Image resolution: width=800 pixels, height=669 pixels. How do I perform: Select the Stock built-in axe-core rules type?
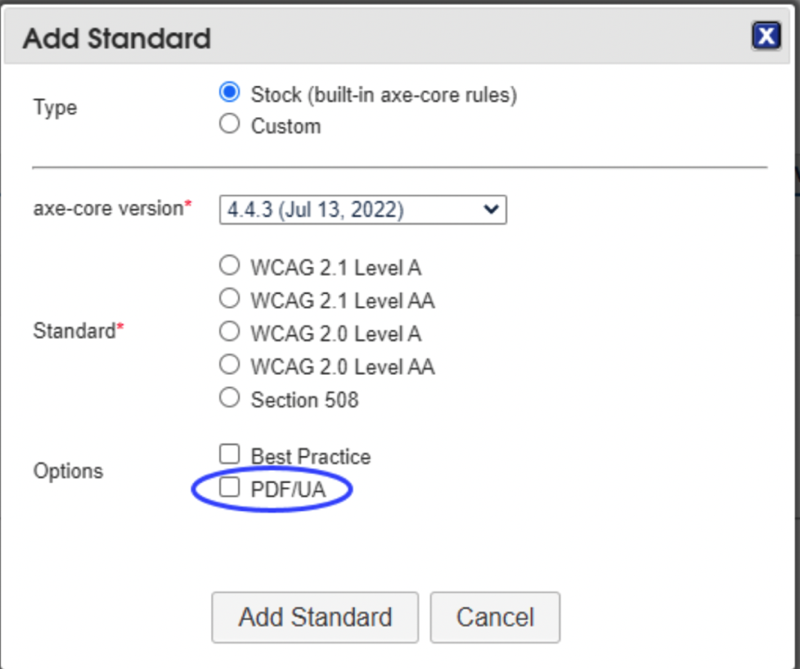click(x=230, y=93)
